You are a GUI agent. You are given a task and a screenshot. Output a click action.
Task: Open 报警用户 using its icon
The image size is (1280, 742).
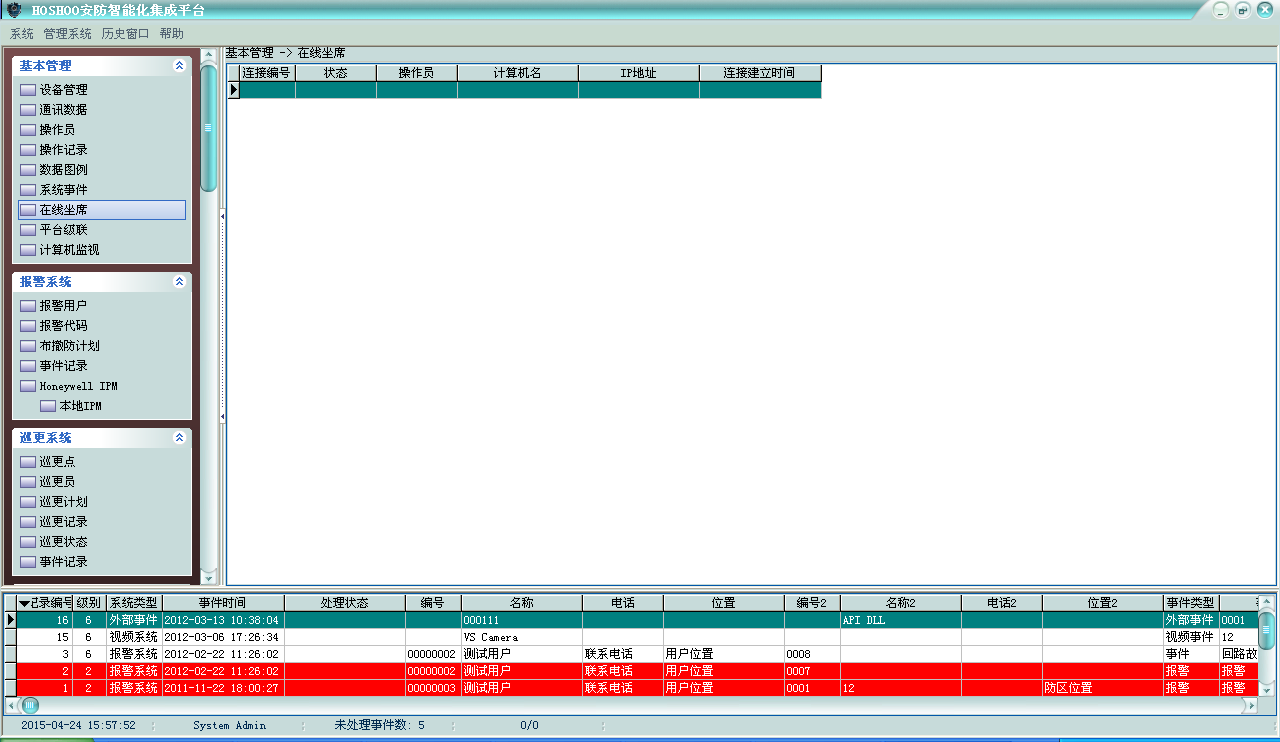tap(28, 306)
